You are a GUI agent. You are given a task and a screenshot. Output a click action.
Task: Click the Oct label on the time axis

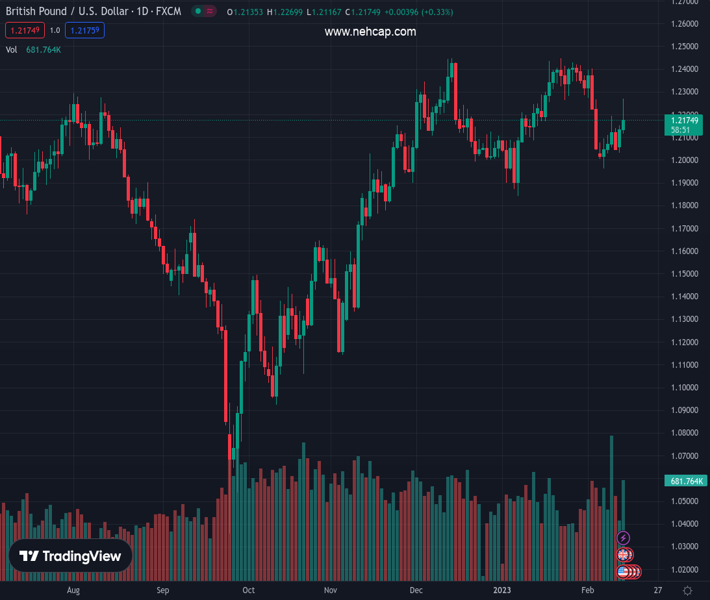(x=248, y=590)
